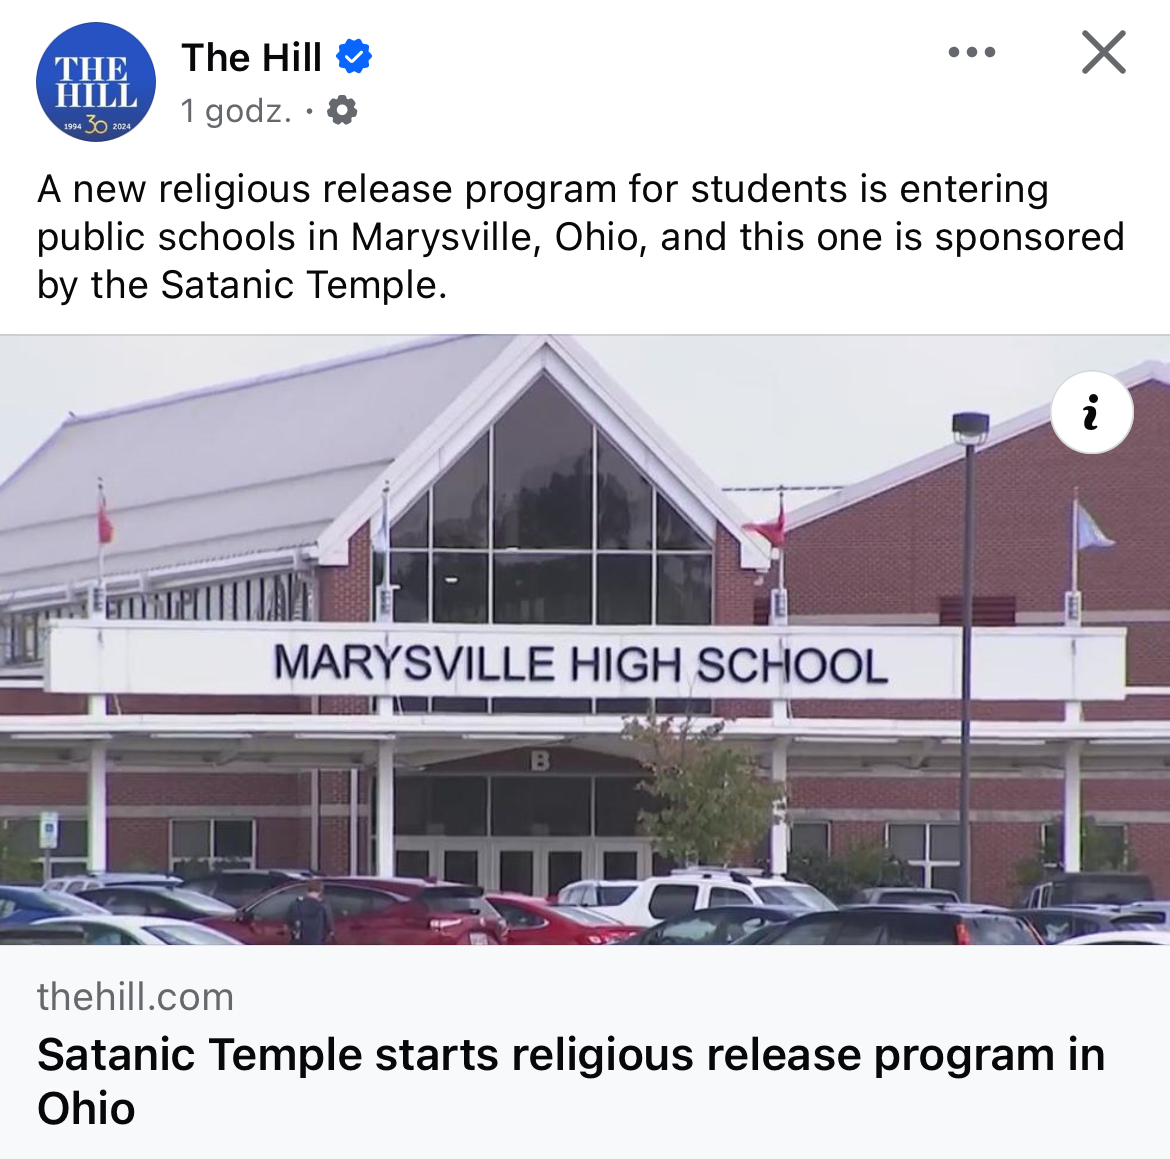Click the Marysville High School sign in photo
Image resolution: width=1170 pixels, height=1159 pixels.
click(581, 663)
